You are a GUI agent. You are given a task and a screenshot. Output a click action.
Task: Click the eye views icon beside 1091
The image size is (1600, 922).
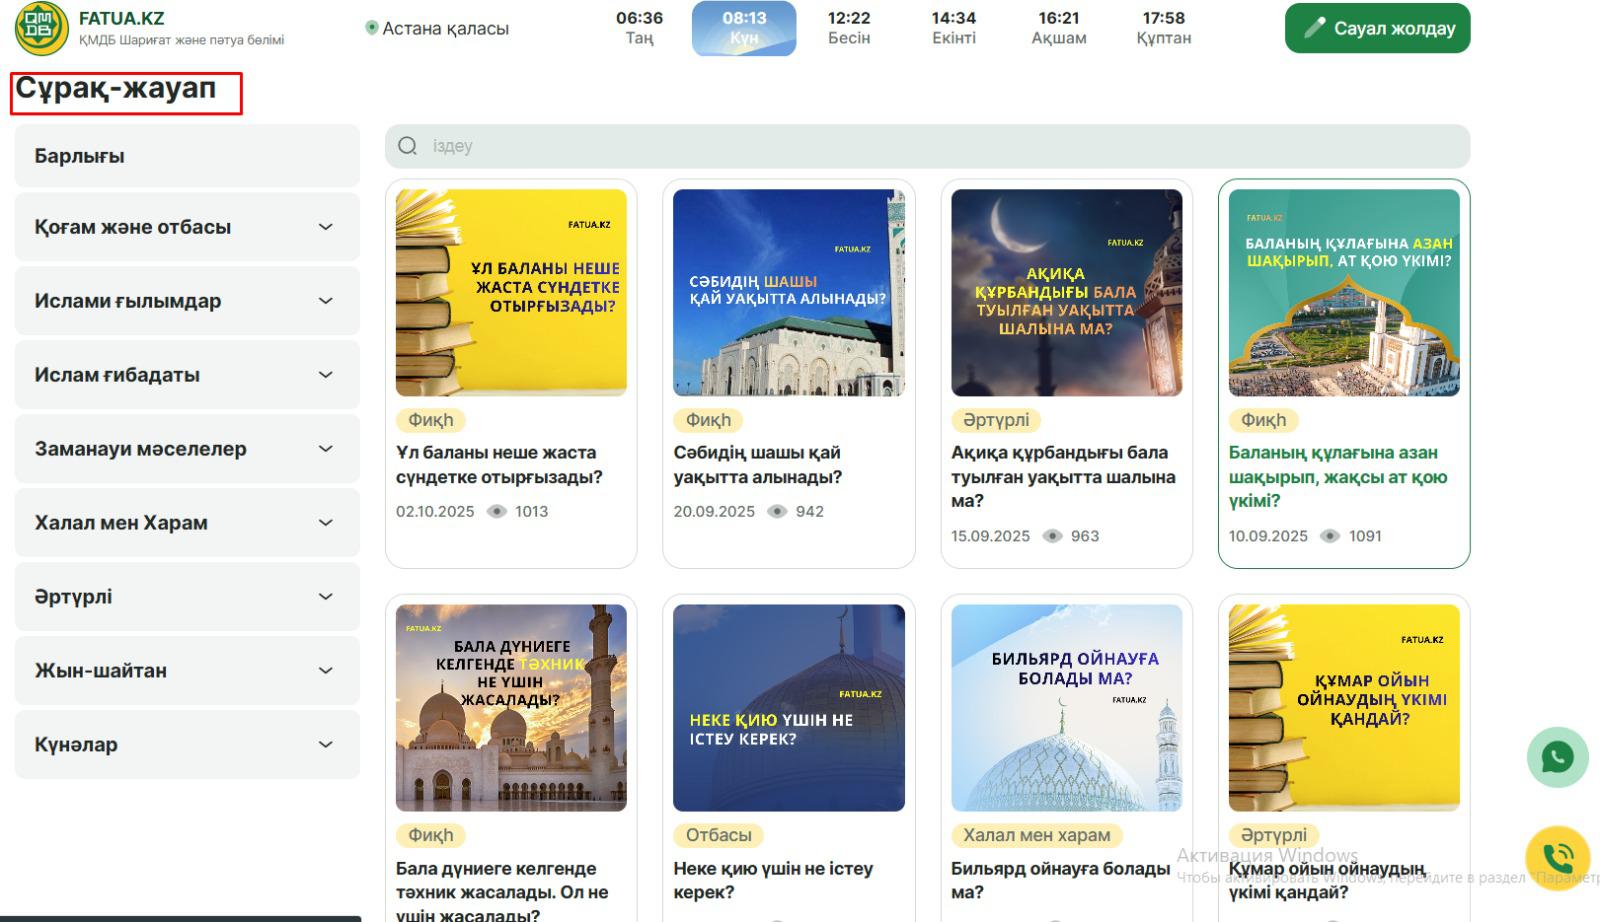(1330, 536)
